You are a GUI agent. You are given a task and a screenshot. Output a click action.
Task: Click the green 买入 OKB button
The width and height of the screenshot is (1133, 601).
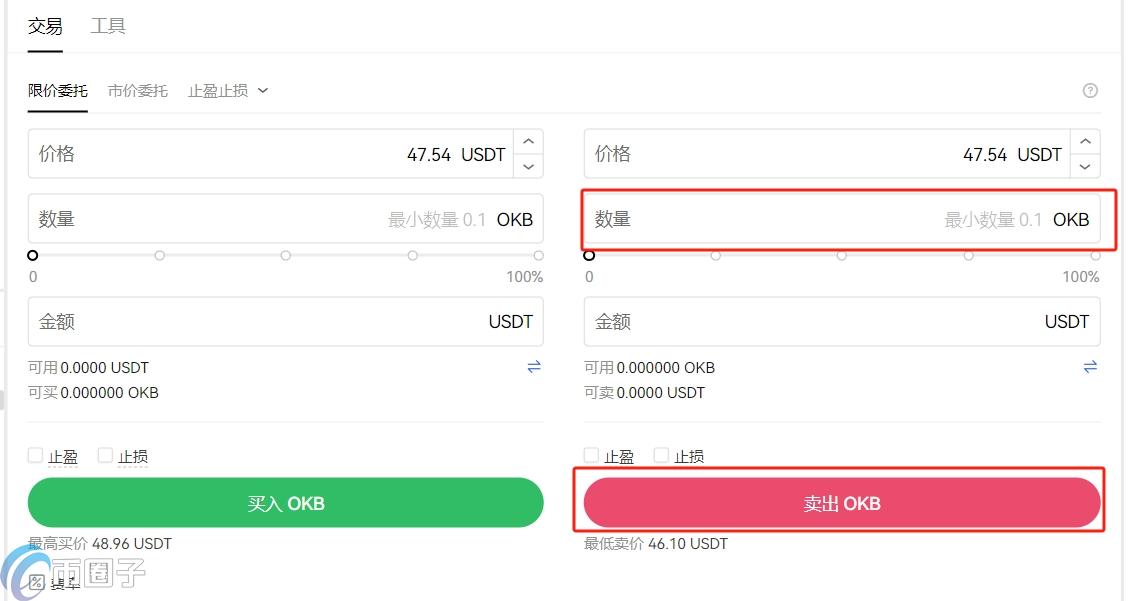tap(285, 503)
